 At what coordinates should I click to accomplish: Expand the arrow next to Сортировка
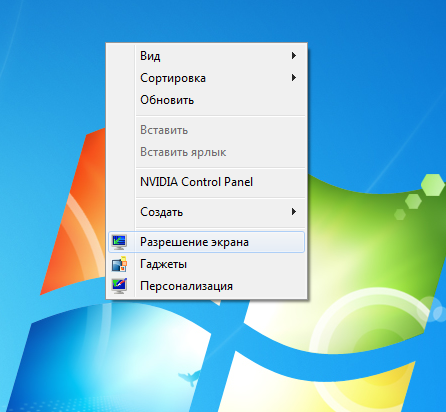point(294,78)
